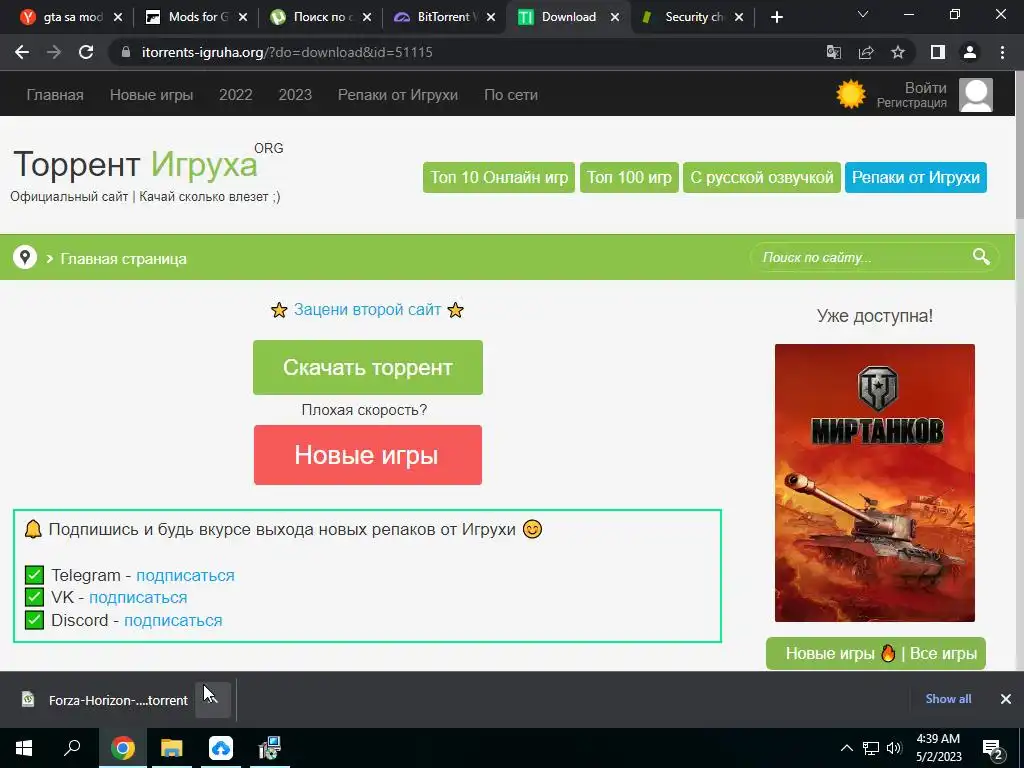Open the tab search chevron in the title bar

point(863,14)
